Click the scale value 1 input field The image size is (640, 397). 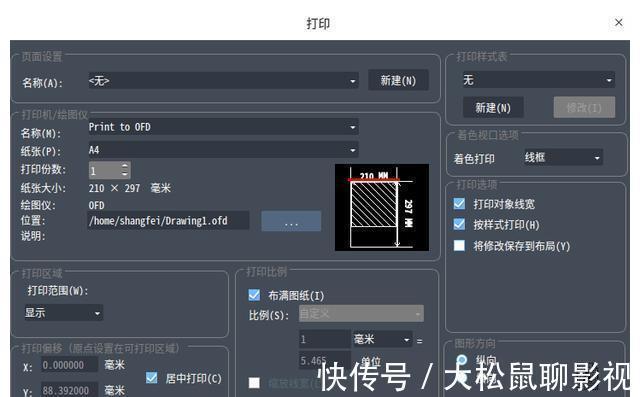coord(324,339)
